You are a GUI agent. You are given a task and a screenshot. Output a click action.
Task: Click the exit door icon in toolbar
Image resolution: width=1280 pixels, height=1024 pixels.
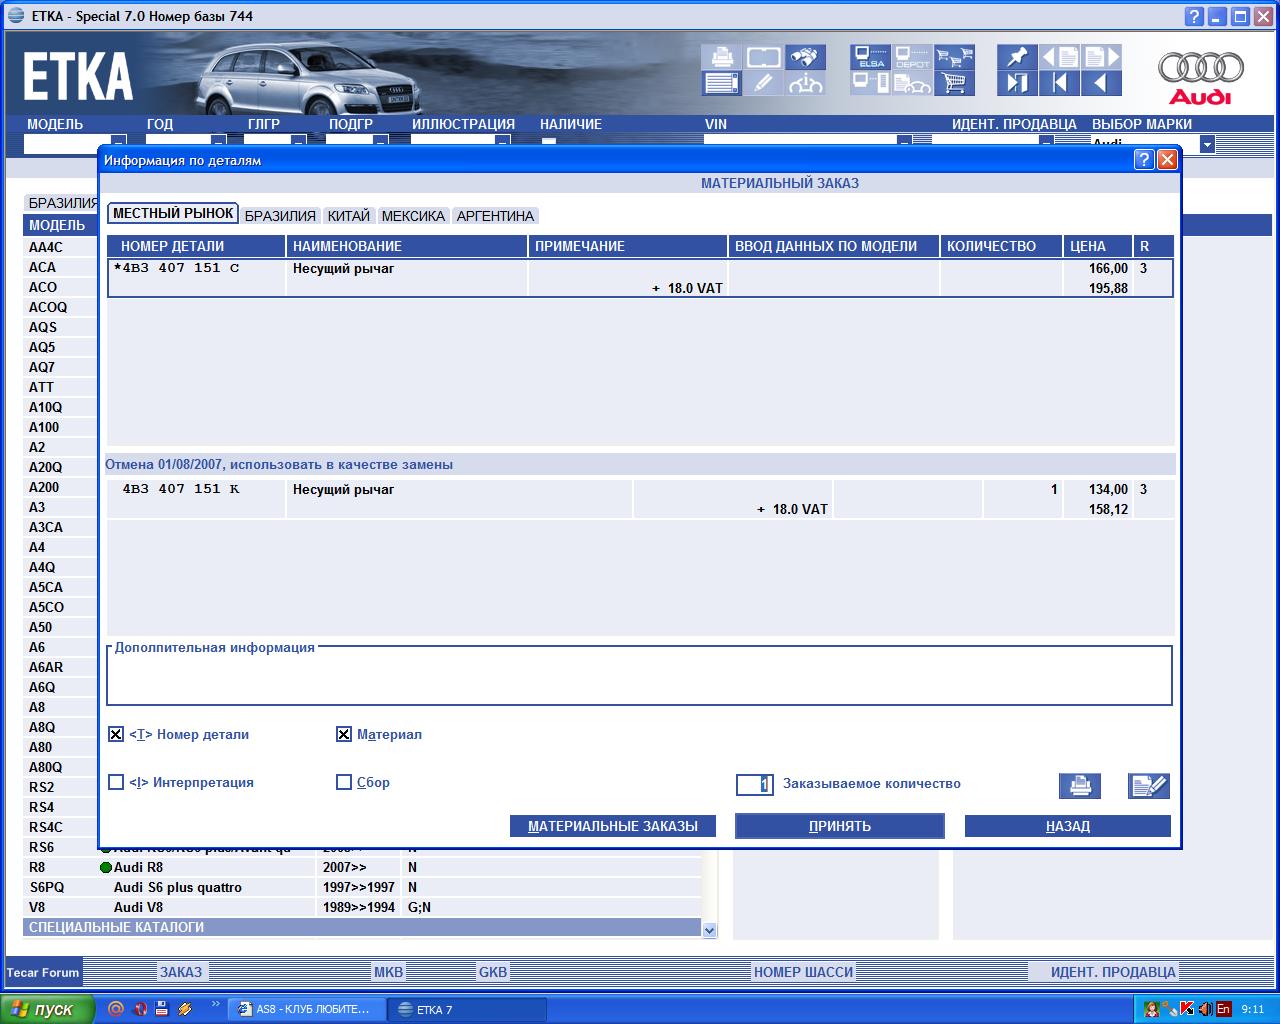[1017, 83]
